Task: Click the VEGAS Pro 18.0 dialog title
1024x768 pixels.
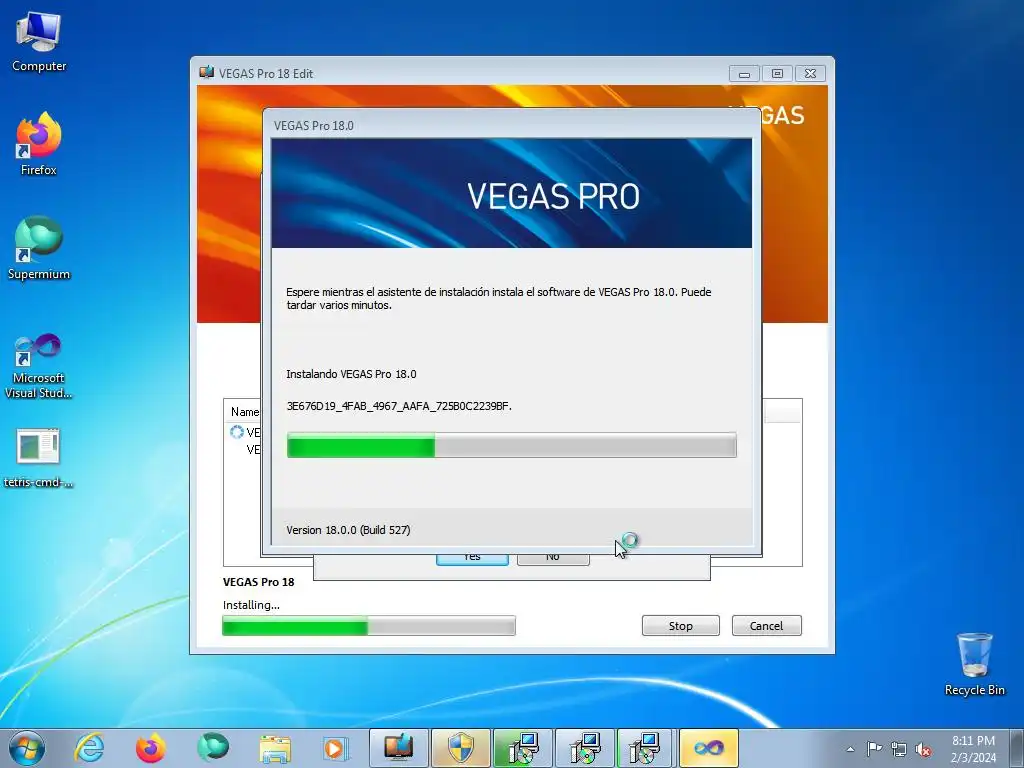Action: pos(313,125)
